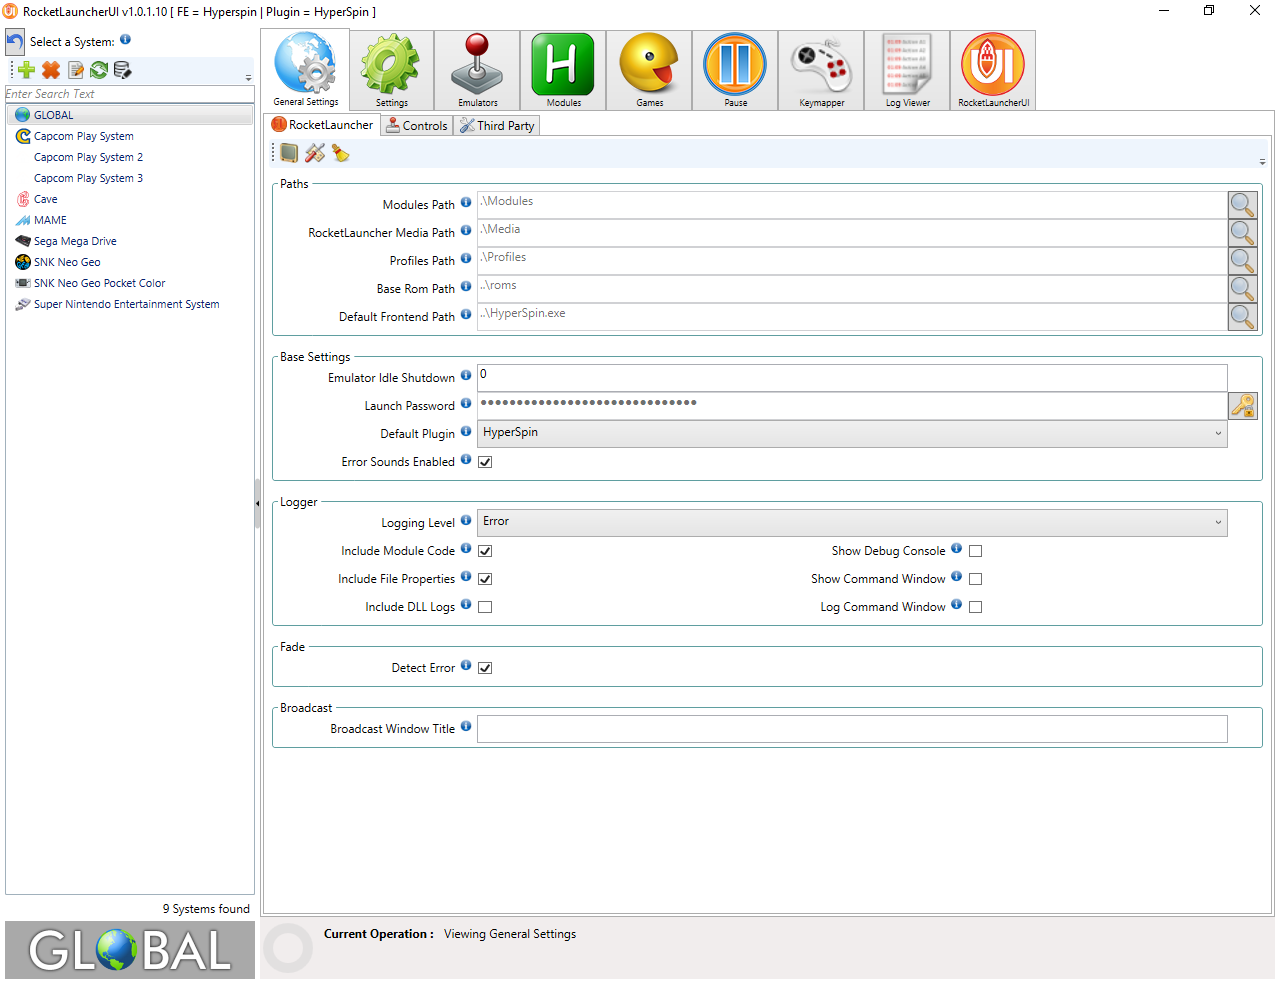
Task: Enable the Include DLL Logs checkbox
Action: coord(485,607)
